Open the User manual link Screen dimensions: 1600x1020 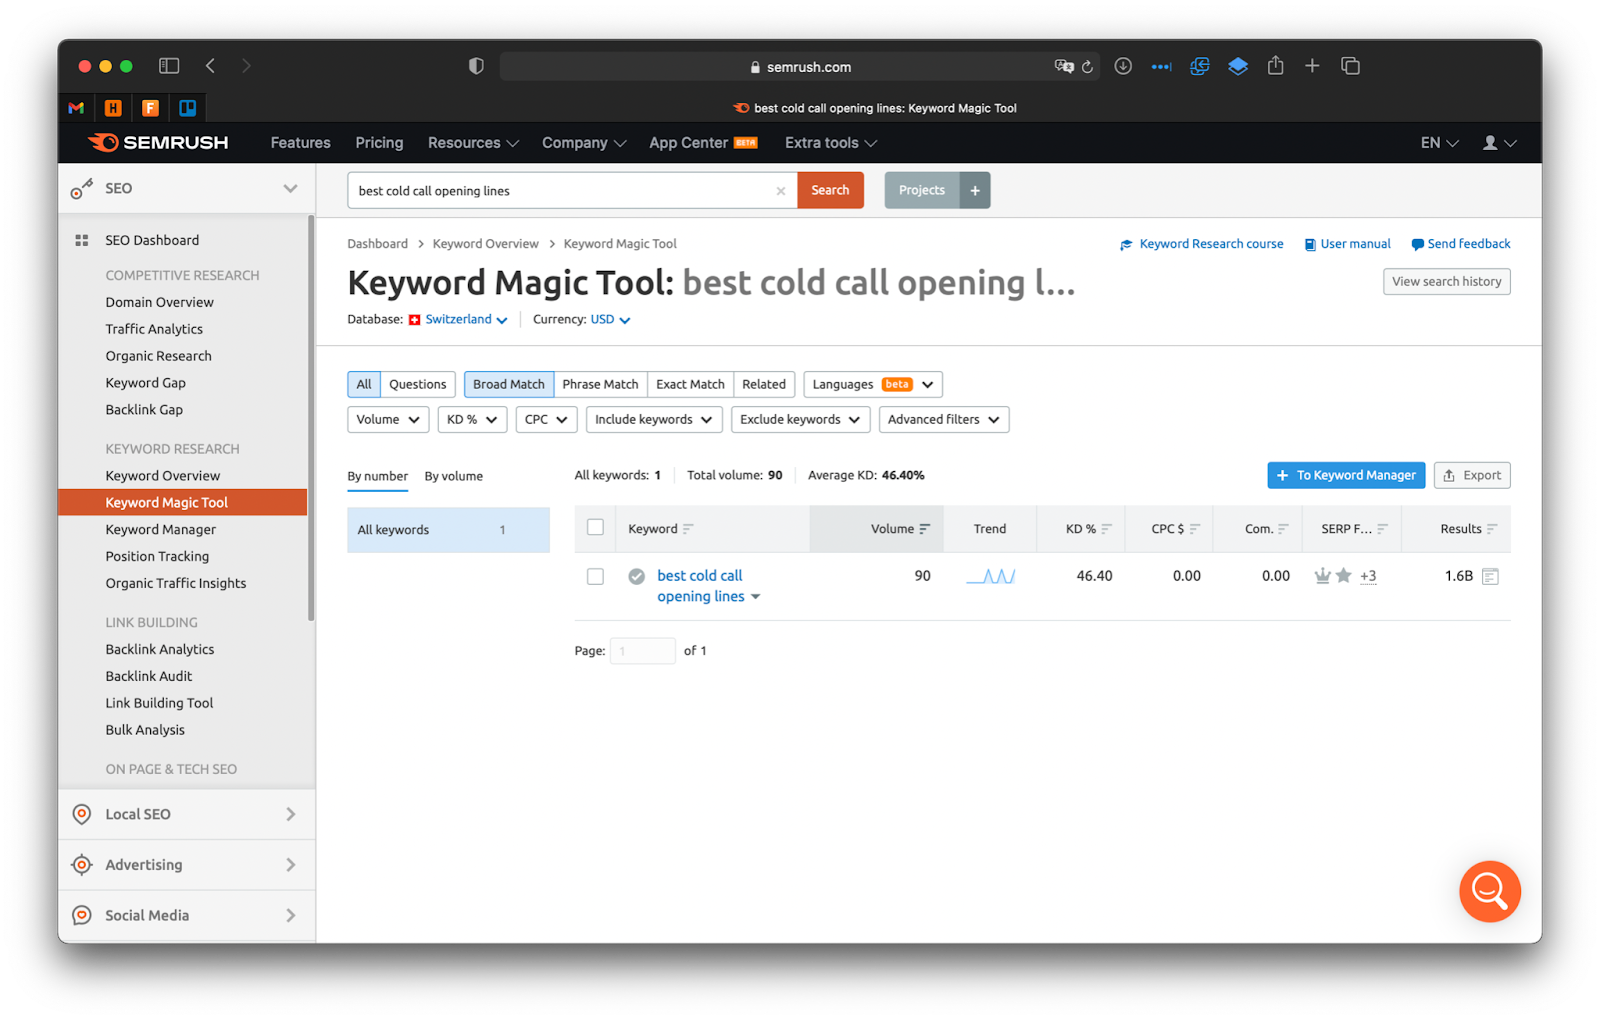pos(1347,244)
